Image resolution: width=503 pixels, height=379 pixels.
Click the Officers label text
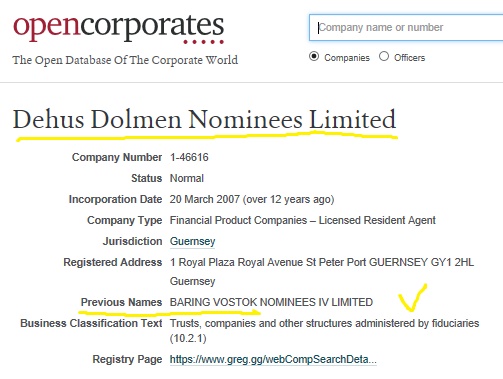(409, 58)
